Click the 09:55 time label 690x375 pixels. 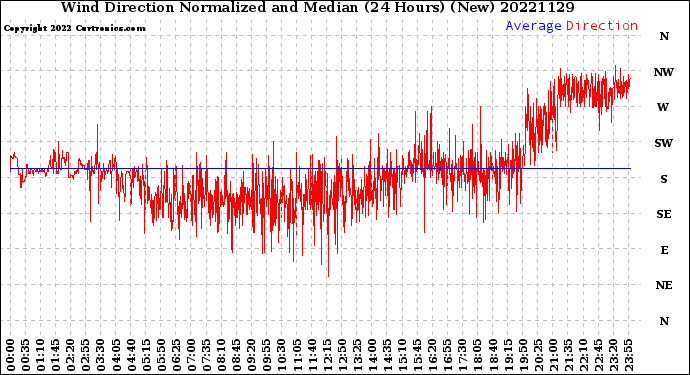pos(267,355)
